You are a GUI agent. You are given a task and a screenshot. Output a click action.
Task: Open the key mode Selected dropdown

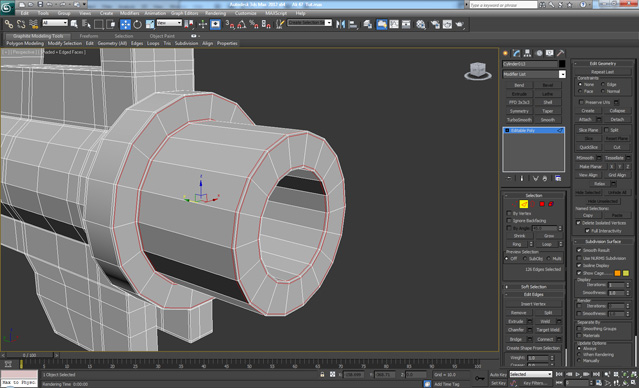(x=531, y=374)
